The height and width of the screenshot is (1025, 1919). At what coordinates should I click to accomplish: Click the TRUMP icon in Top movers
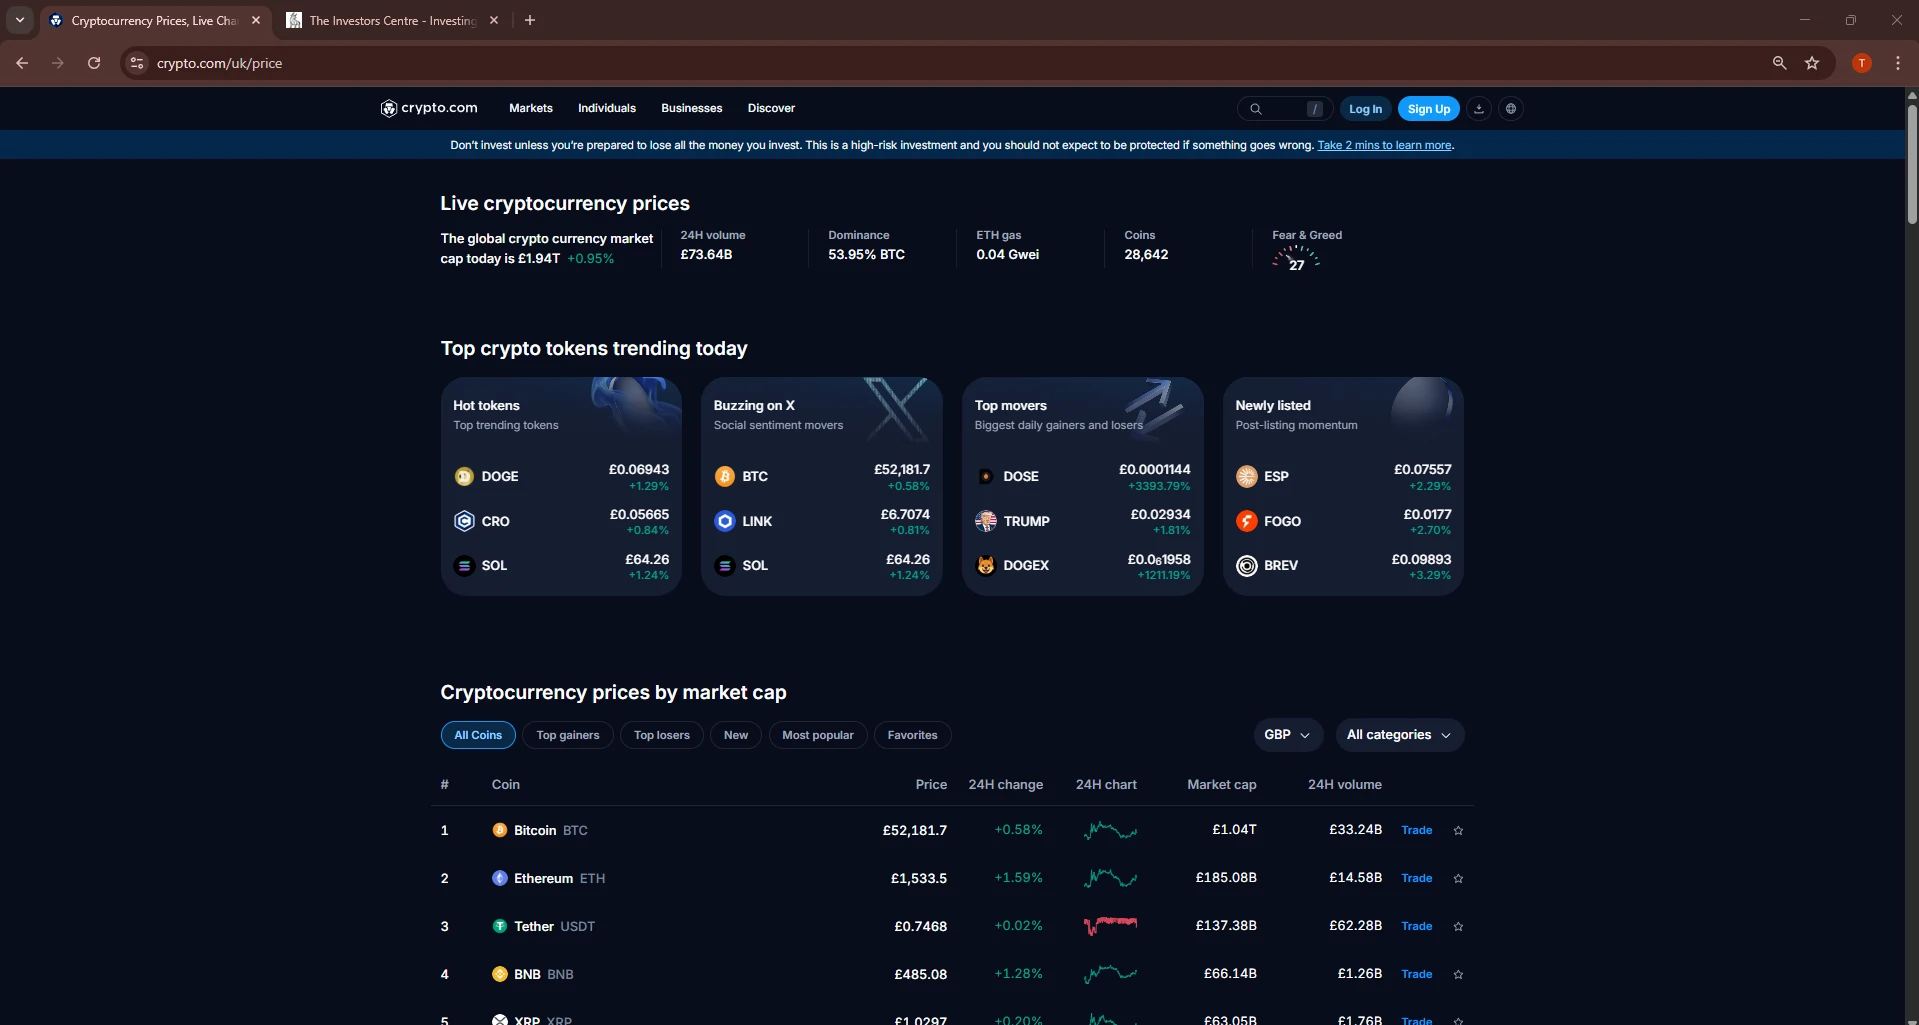click(x=986, y=521)
